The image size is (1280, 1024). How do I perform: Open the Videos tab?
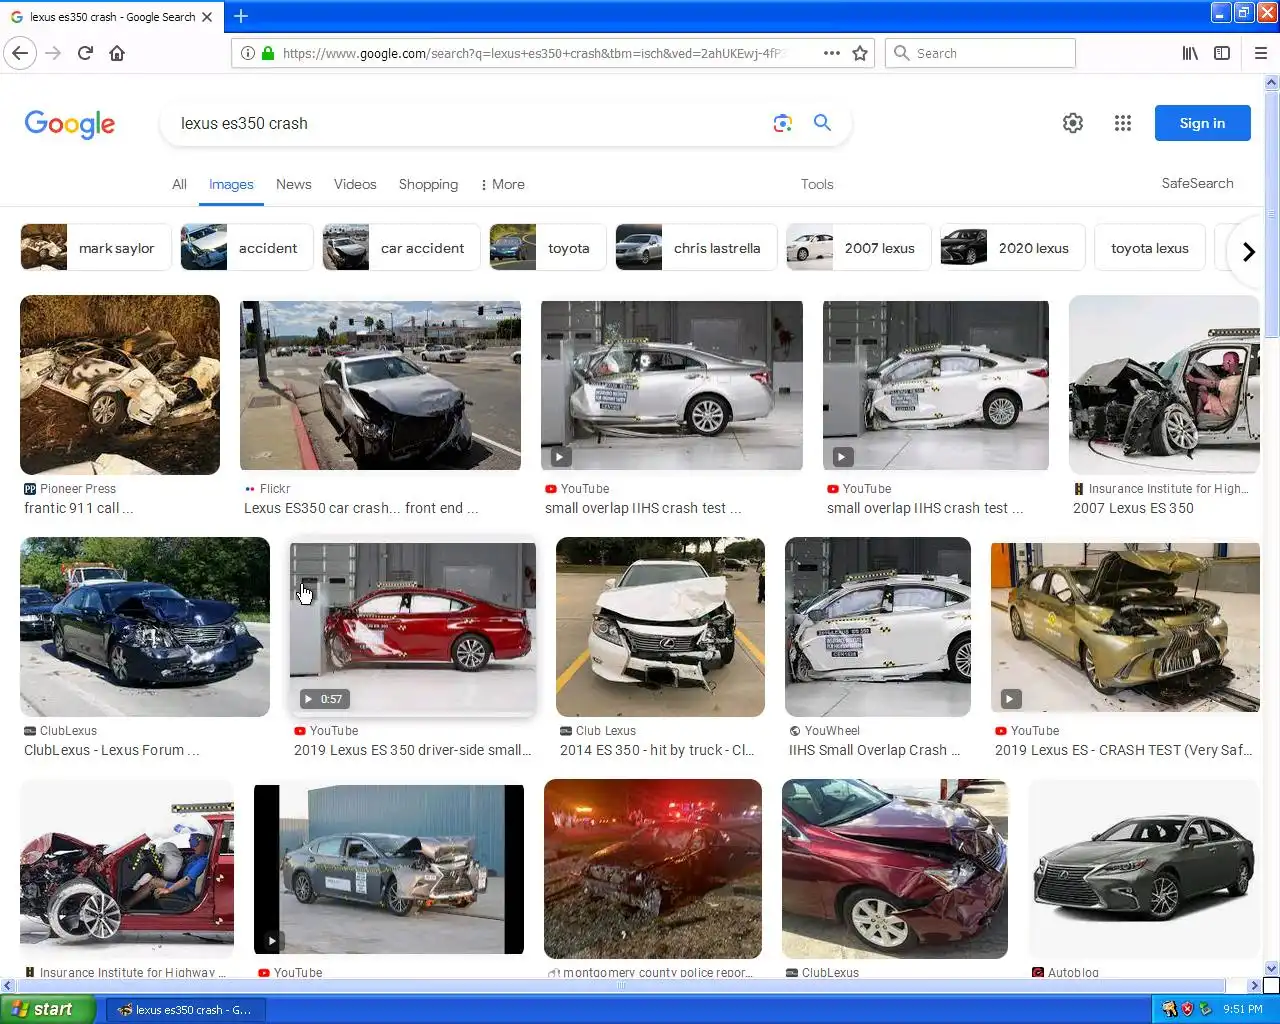(355, 184)
